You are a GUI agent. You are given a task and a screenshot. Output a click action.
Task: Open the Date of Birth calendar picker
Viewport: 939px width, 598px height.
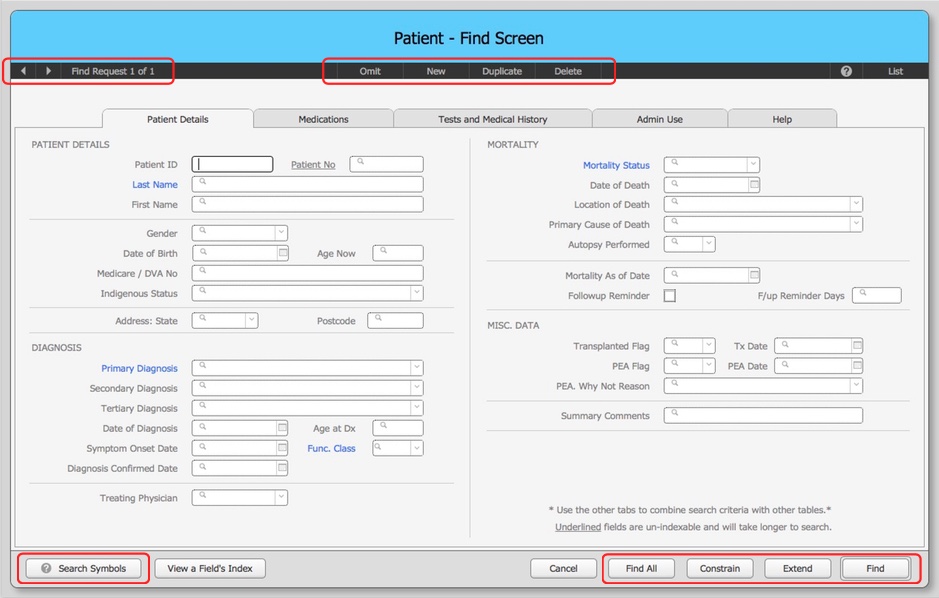[x=283, y=254]
